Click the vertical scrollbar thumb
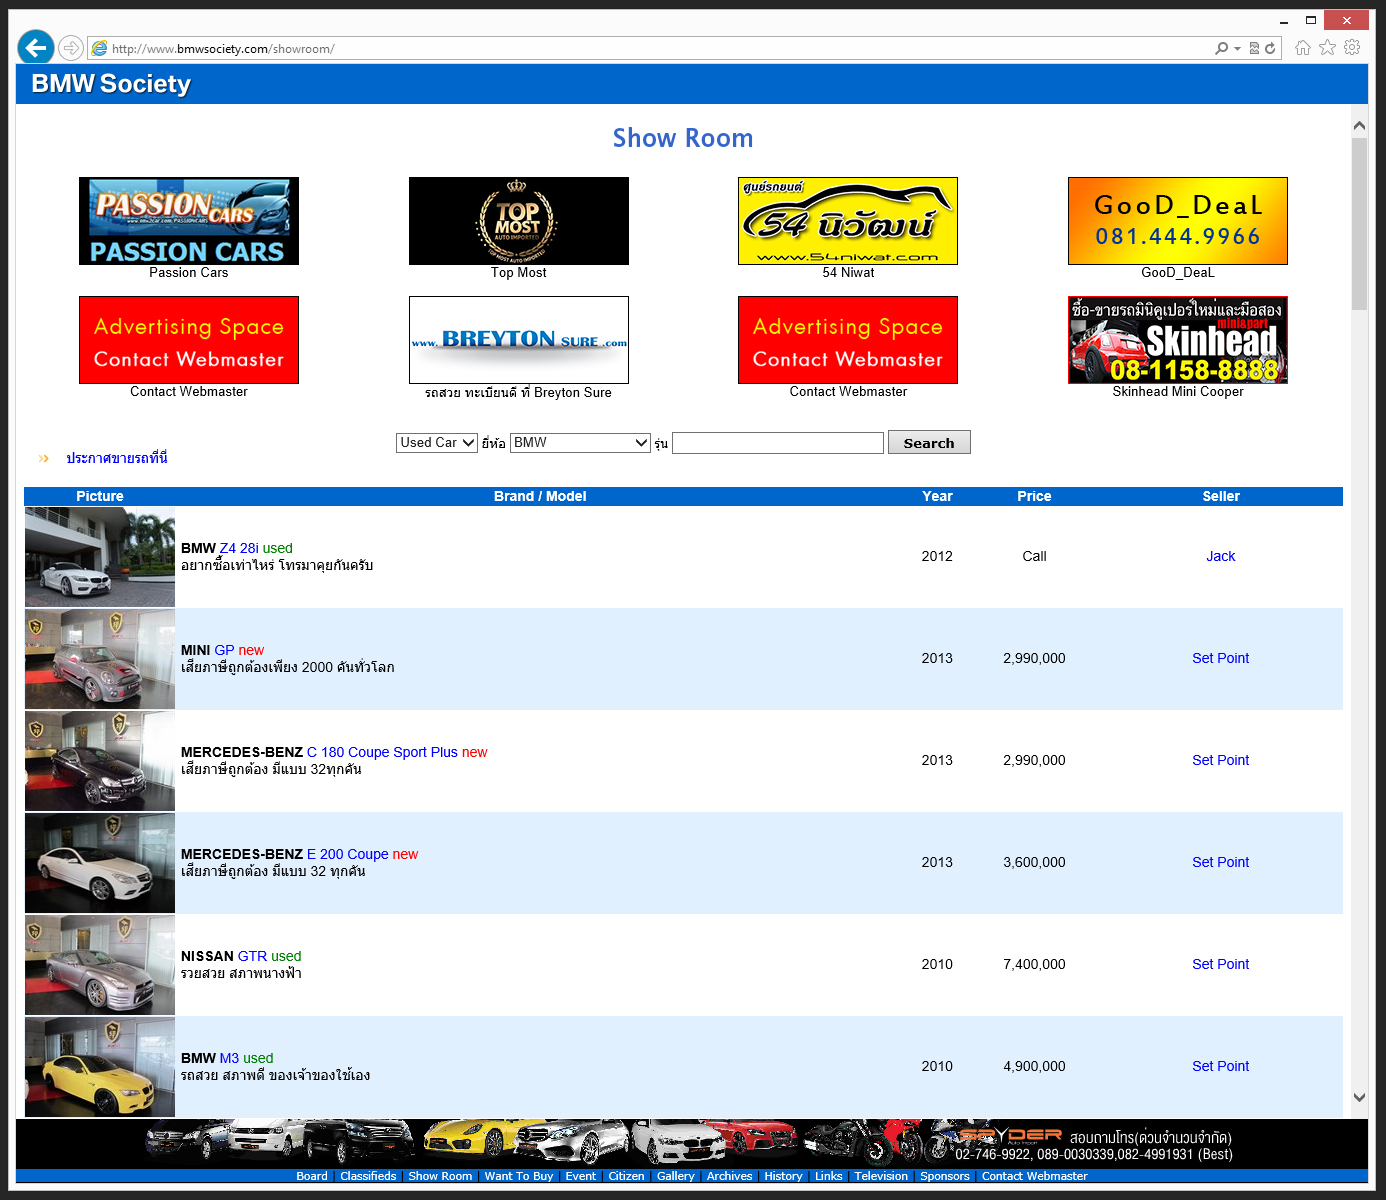Viewport: 1386px width, 1200px height. tap(1359, 224)
